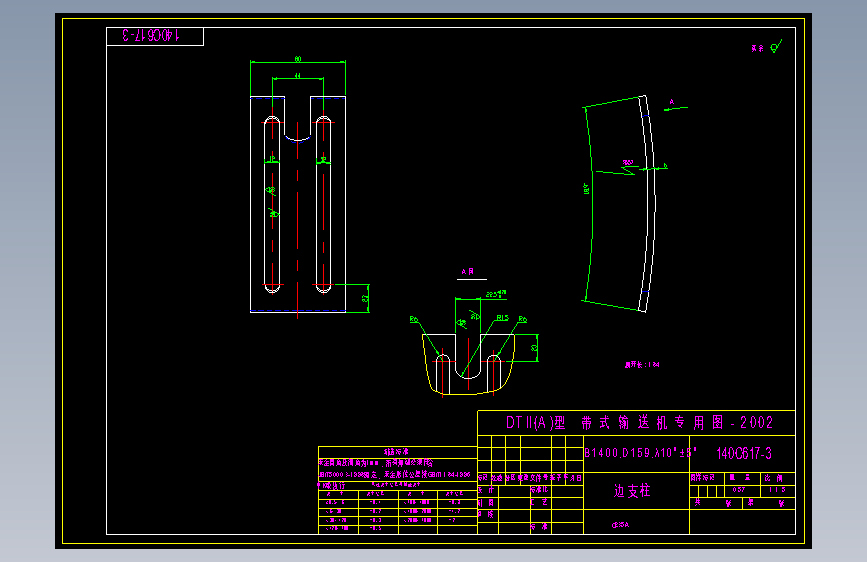Select the 工艺 cell in title block

539,502
